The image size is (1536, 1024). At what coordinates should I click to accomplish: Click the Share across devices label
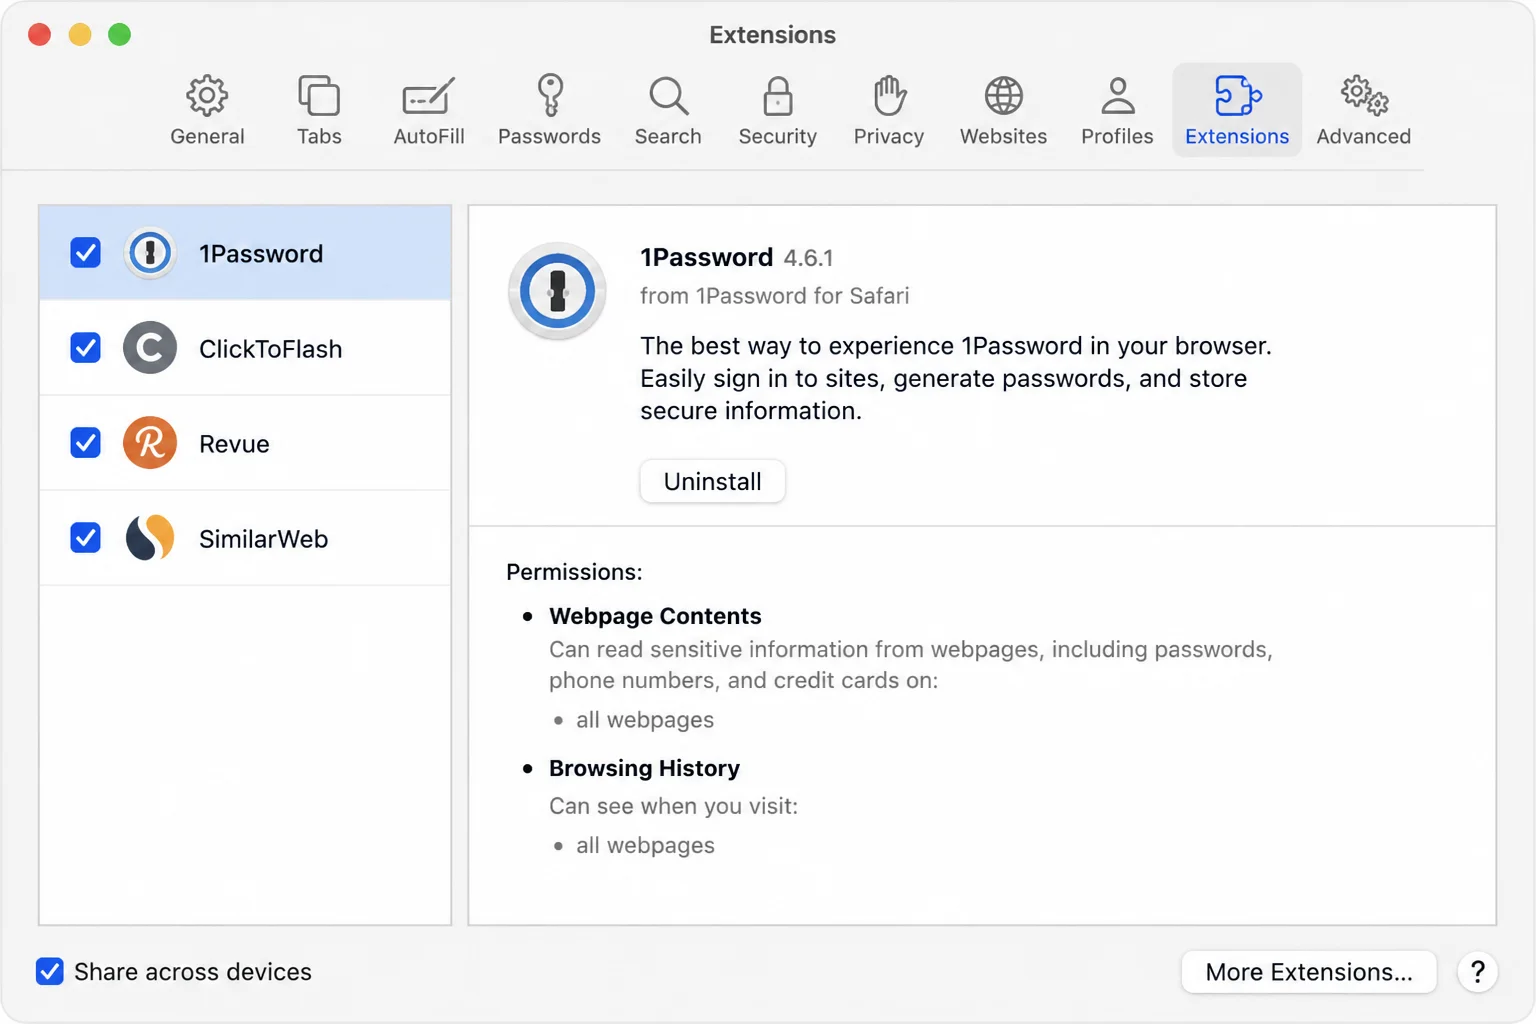(x=193, y=972)
